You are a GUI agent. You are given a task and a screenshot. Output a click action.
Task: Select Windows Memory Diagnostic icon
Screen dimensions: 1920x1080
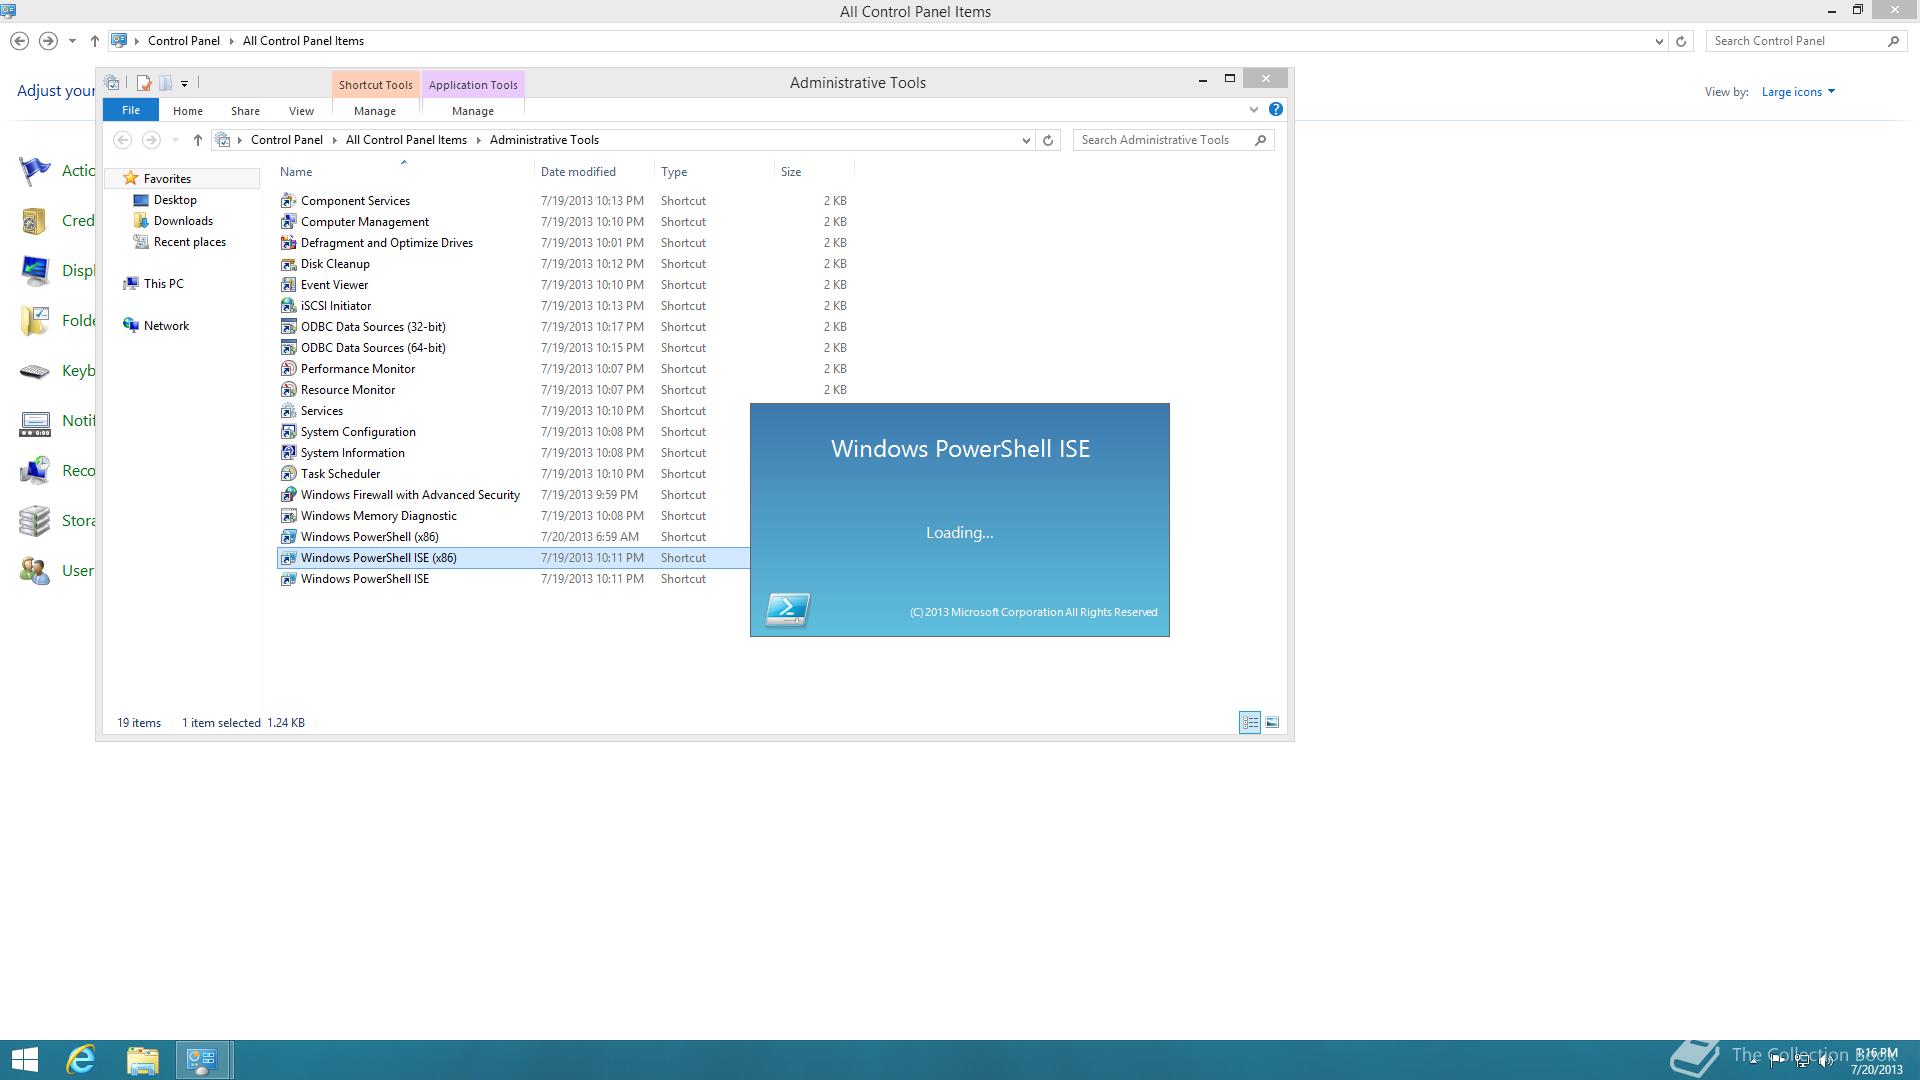coord(289,516)
